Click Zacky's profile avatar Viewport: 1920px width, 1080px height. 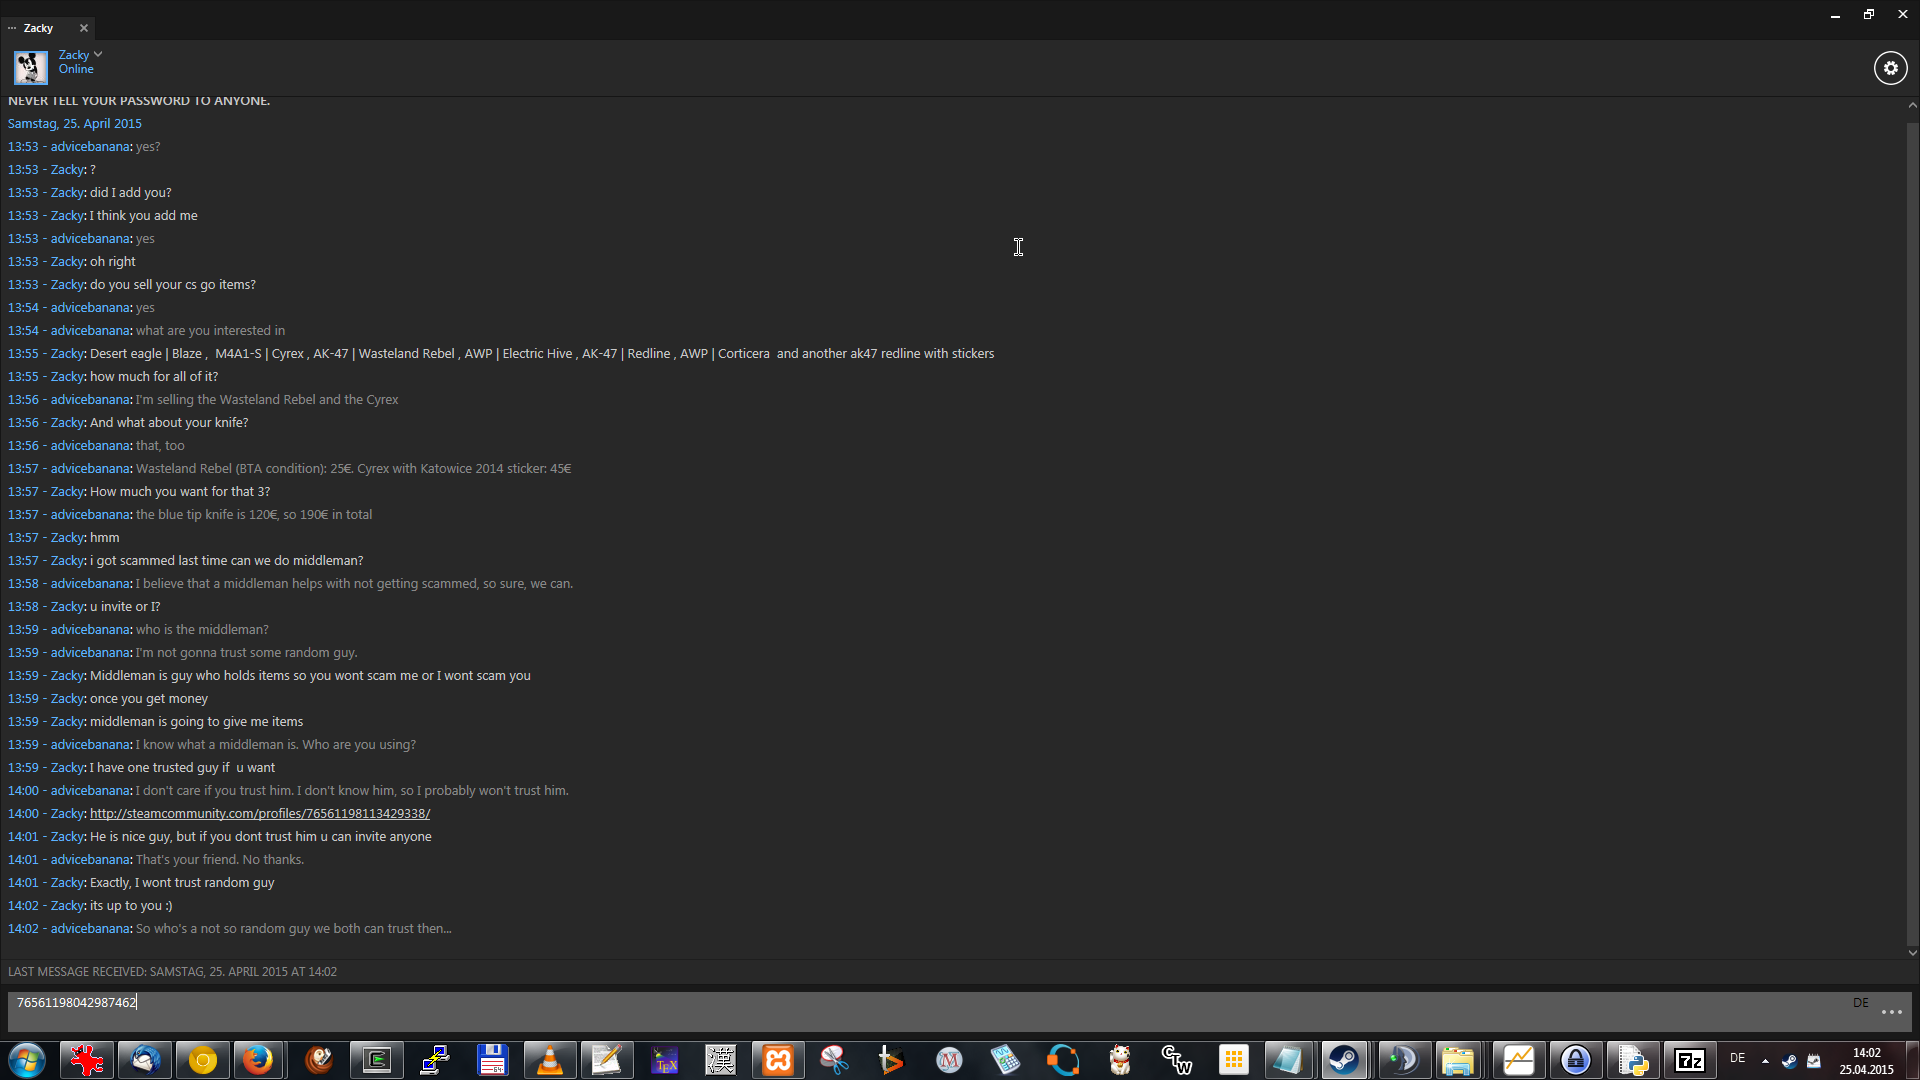tap(30, 67)
